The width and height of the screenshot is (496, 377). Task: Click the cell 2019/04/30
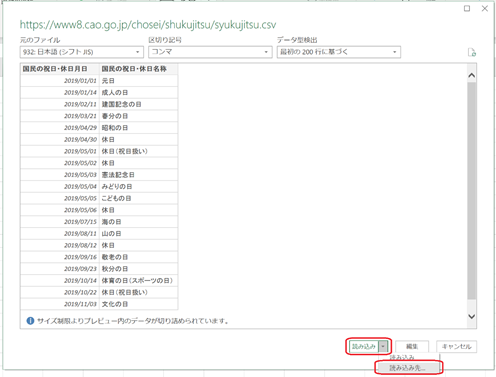coord(60,139)
